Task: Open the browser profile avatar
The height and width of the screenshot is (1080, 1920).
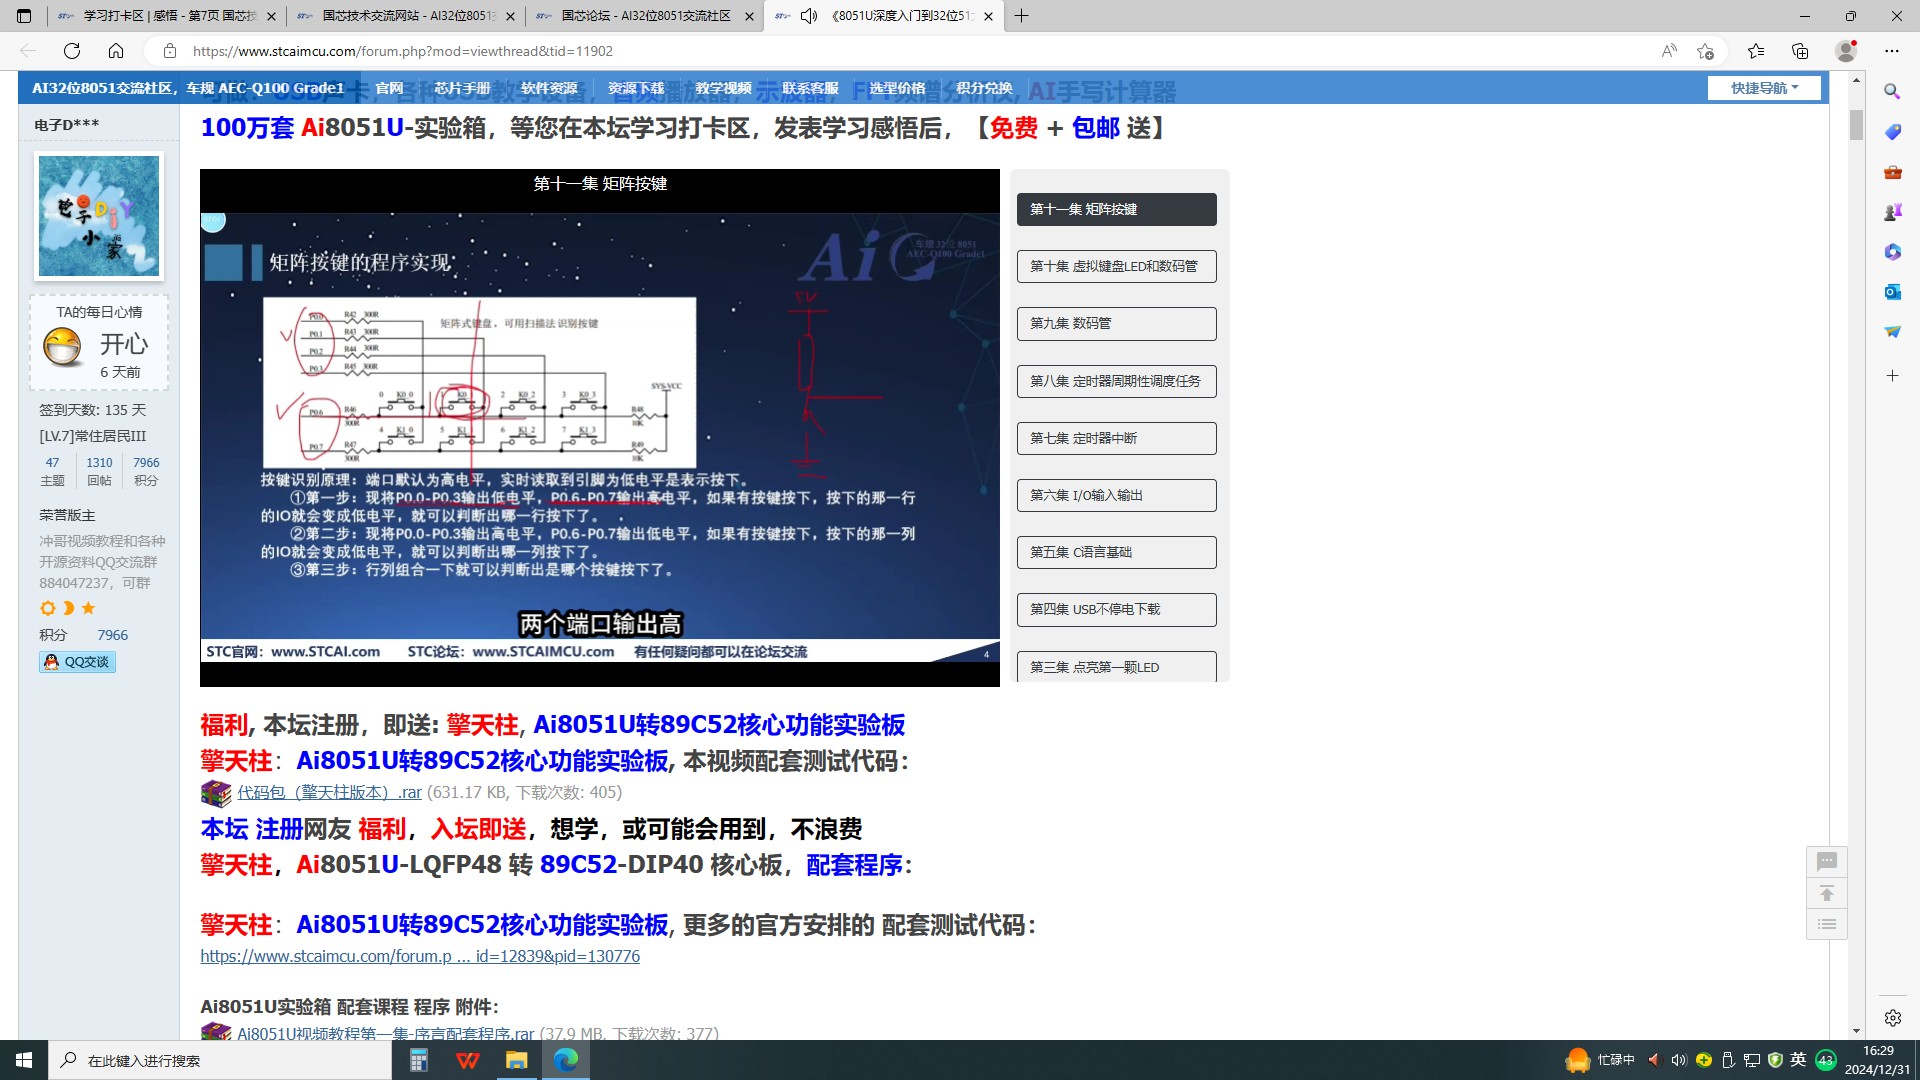Action: (1846, 51)
